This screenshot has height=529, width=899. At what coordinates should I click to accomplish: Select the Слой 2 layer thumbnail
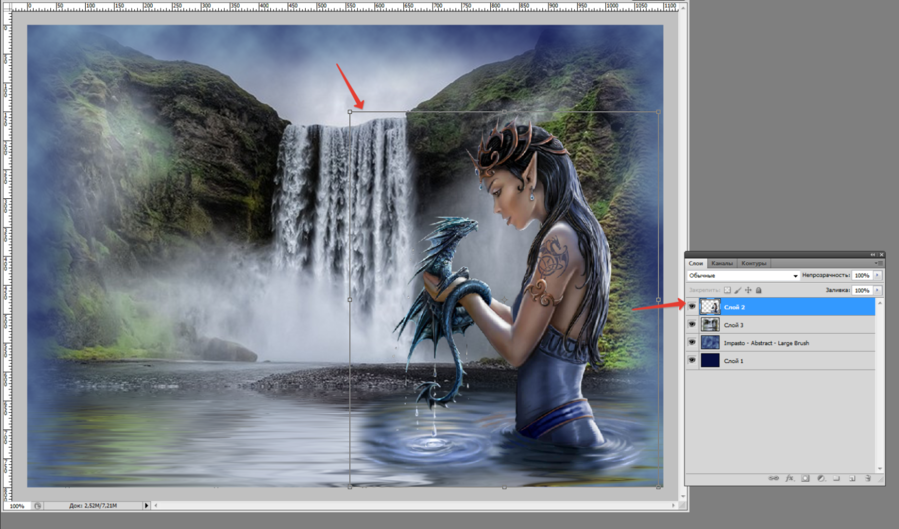tap(710, 307)
